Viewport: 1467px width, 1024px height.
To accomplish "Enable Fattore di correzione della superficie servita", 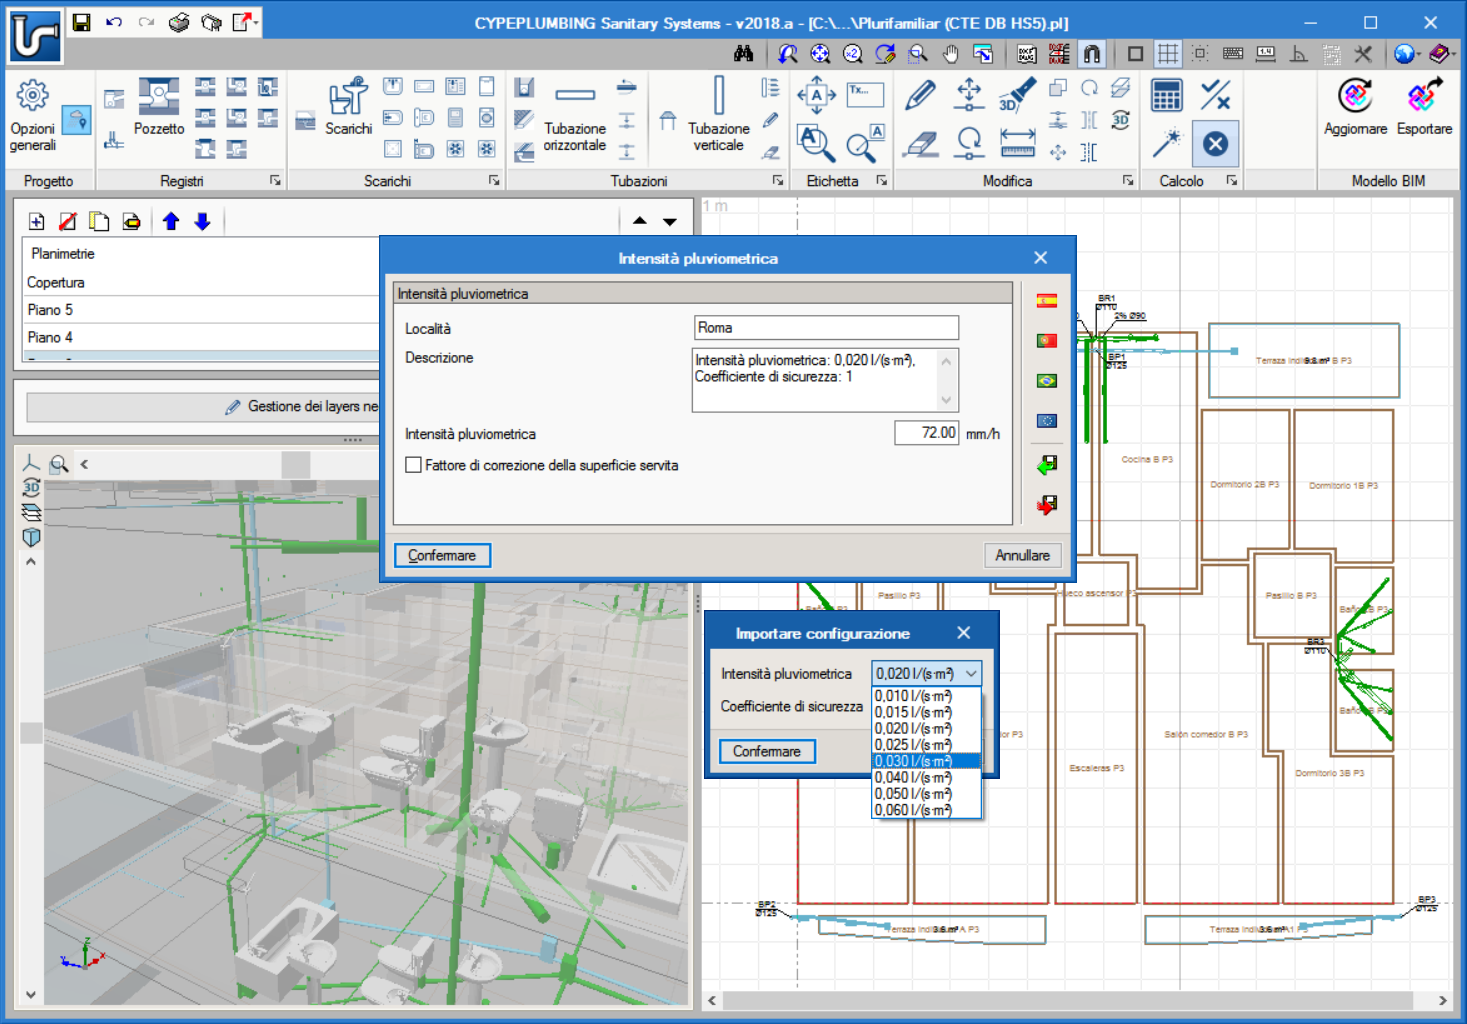I will point(413,465).
